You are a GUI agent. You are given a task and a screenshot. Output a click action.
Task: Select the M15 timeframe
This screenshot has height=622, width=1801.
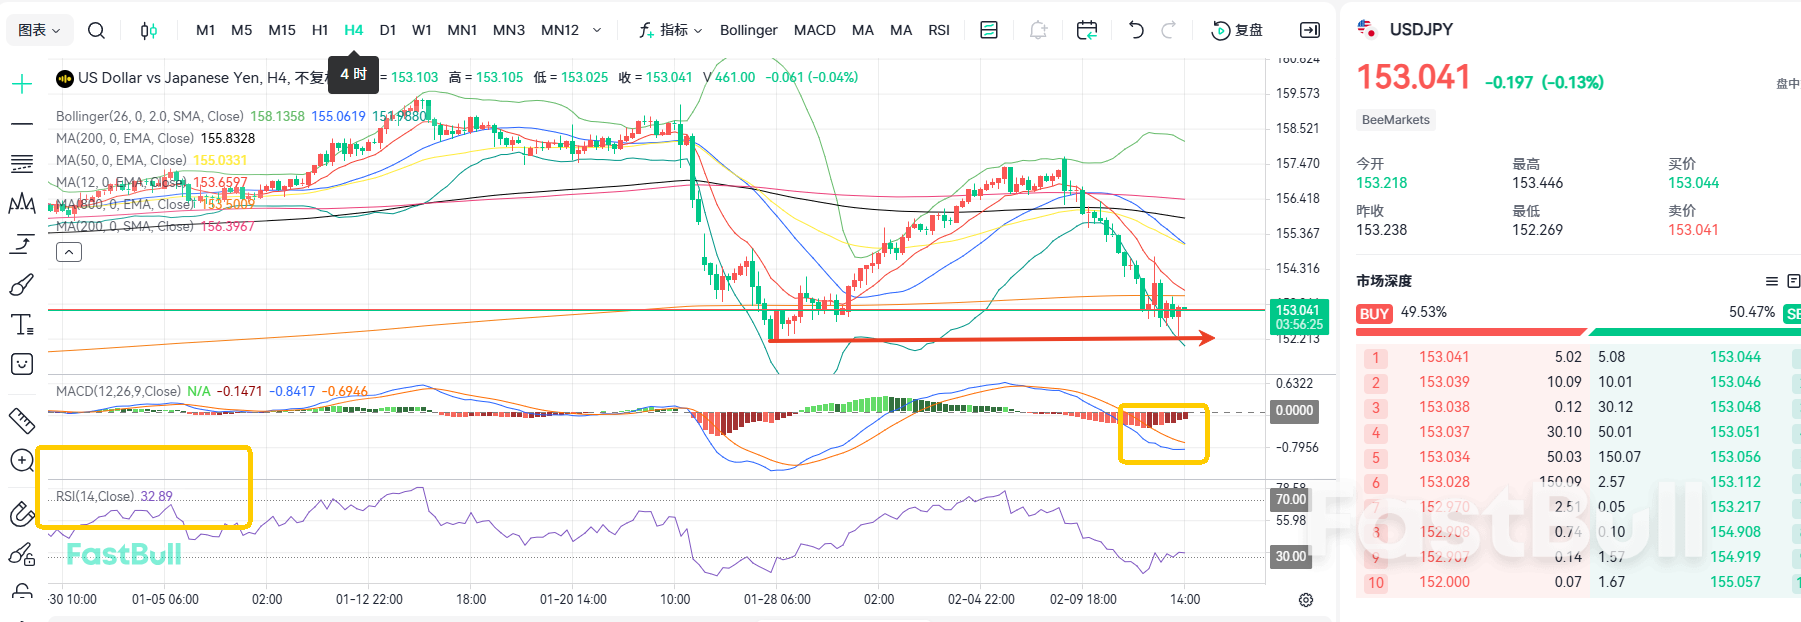[282, 30]
